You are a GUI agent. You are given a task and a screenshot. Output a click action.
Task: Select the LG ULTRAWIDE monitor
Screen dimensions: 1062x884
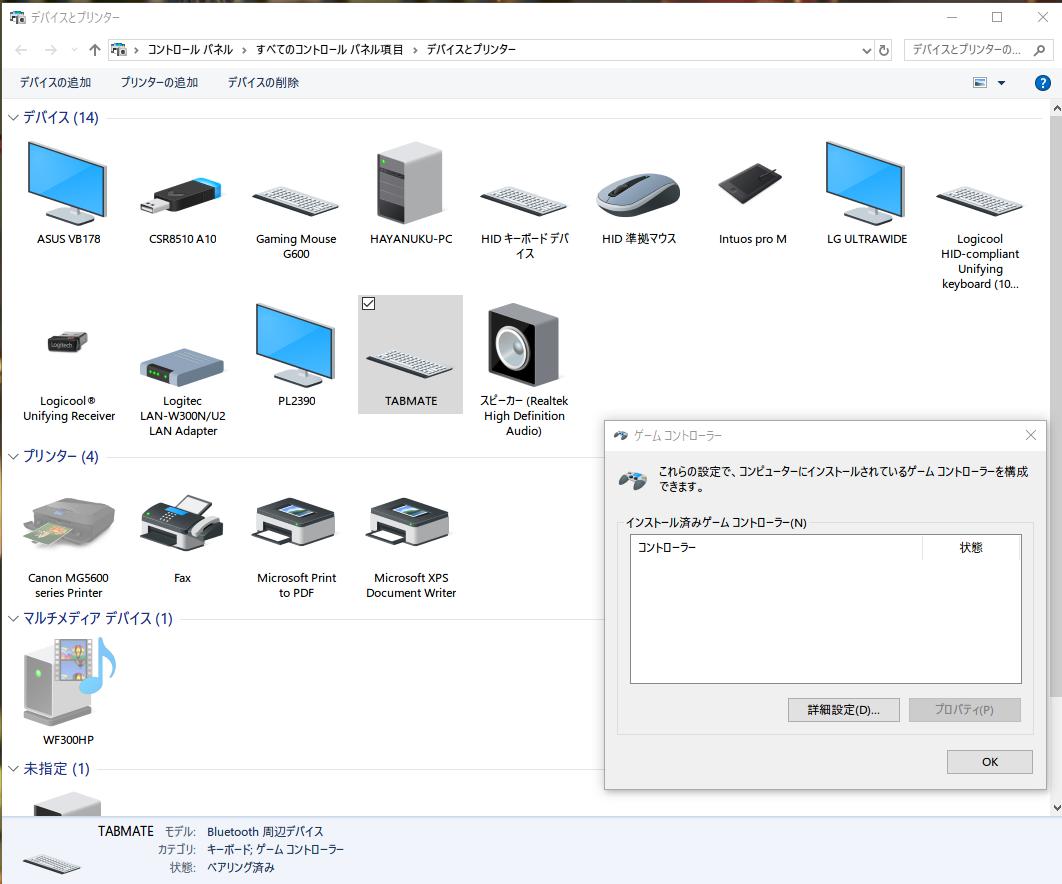pyautogui.click(x=866, y=184)
